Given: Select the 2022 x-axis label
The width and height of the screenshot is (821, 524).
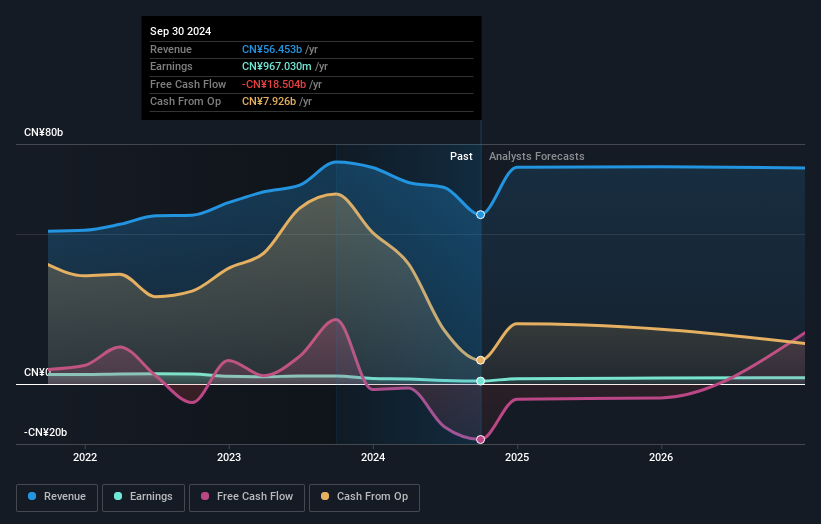Looking at the screenshot, I should coord(85,457).
